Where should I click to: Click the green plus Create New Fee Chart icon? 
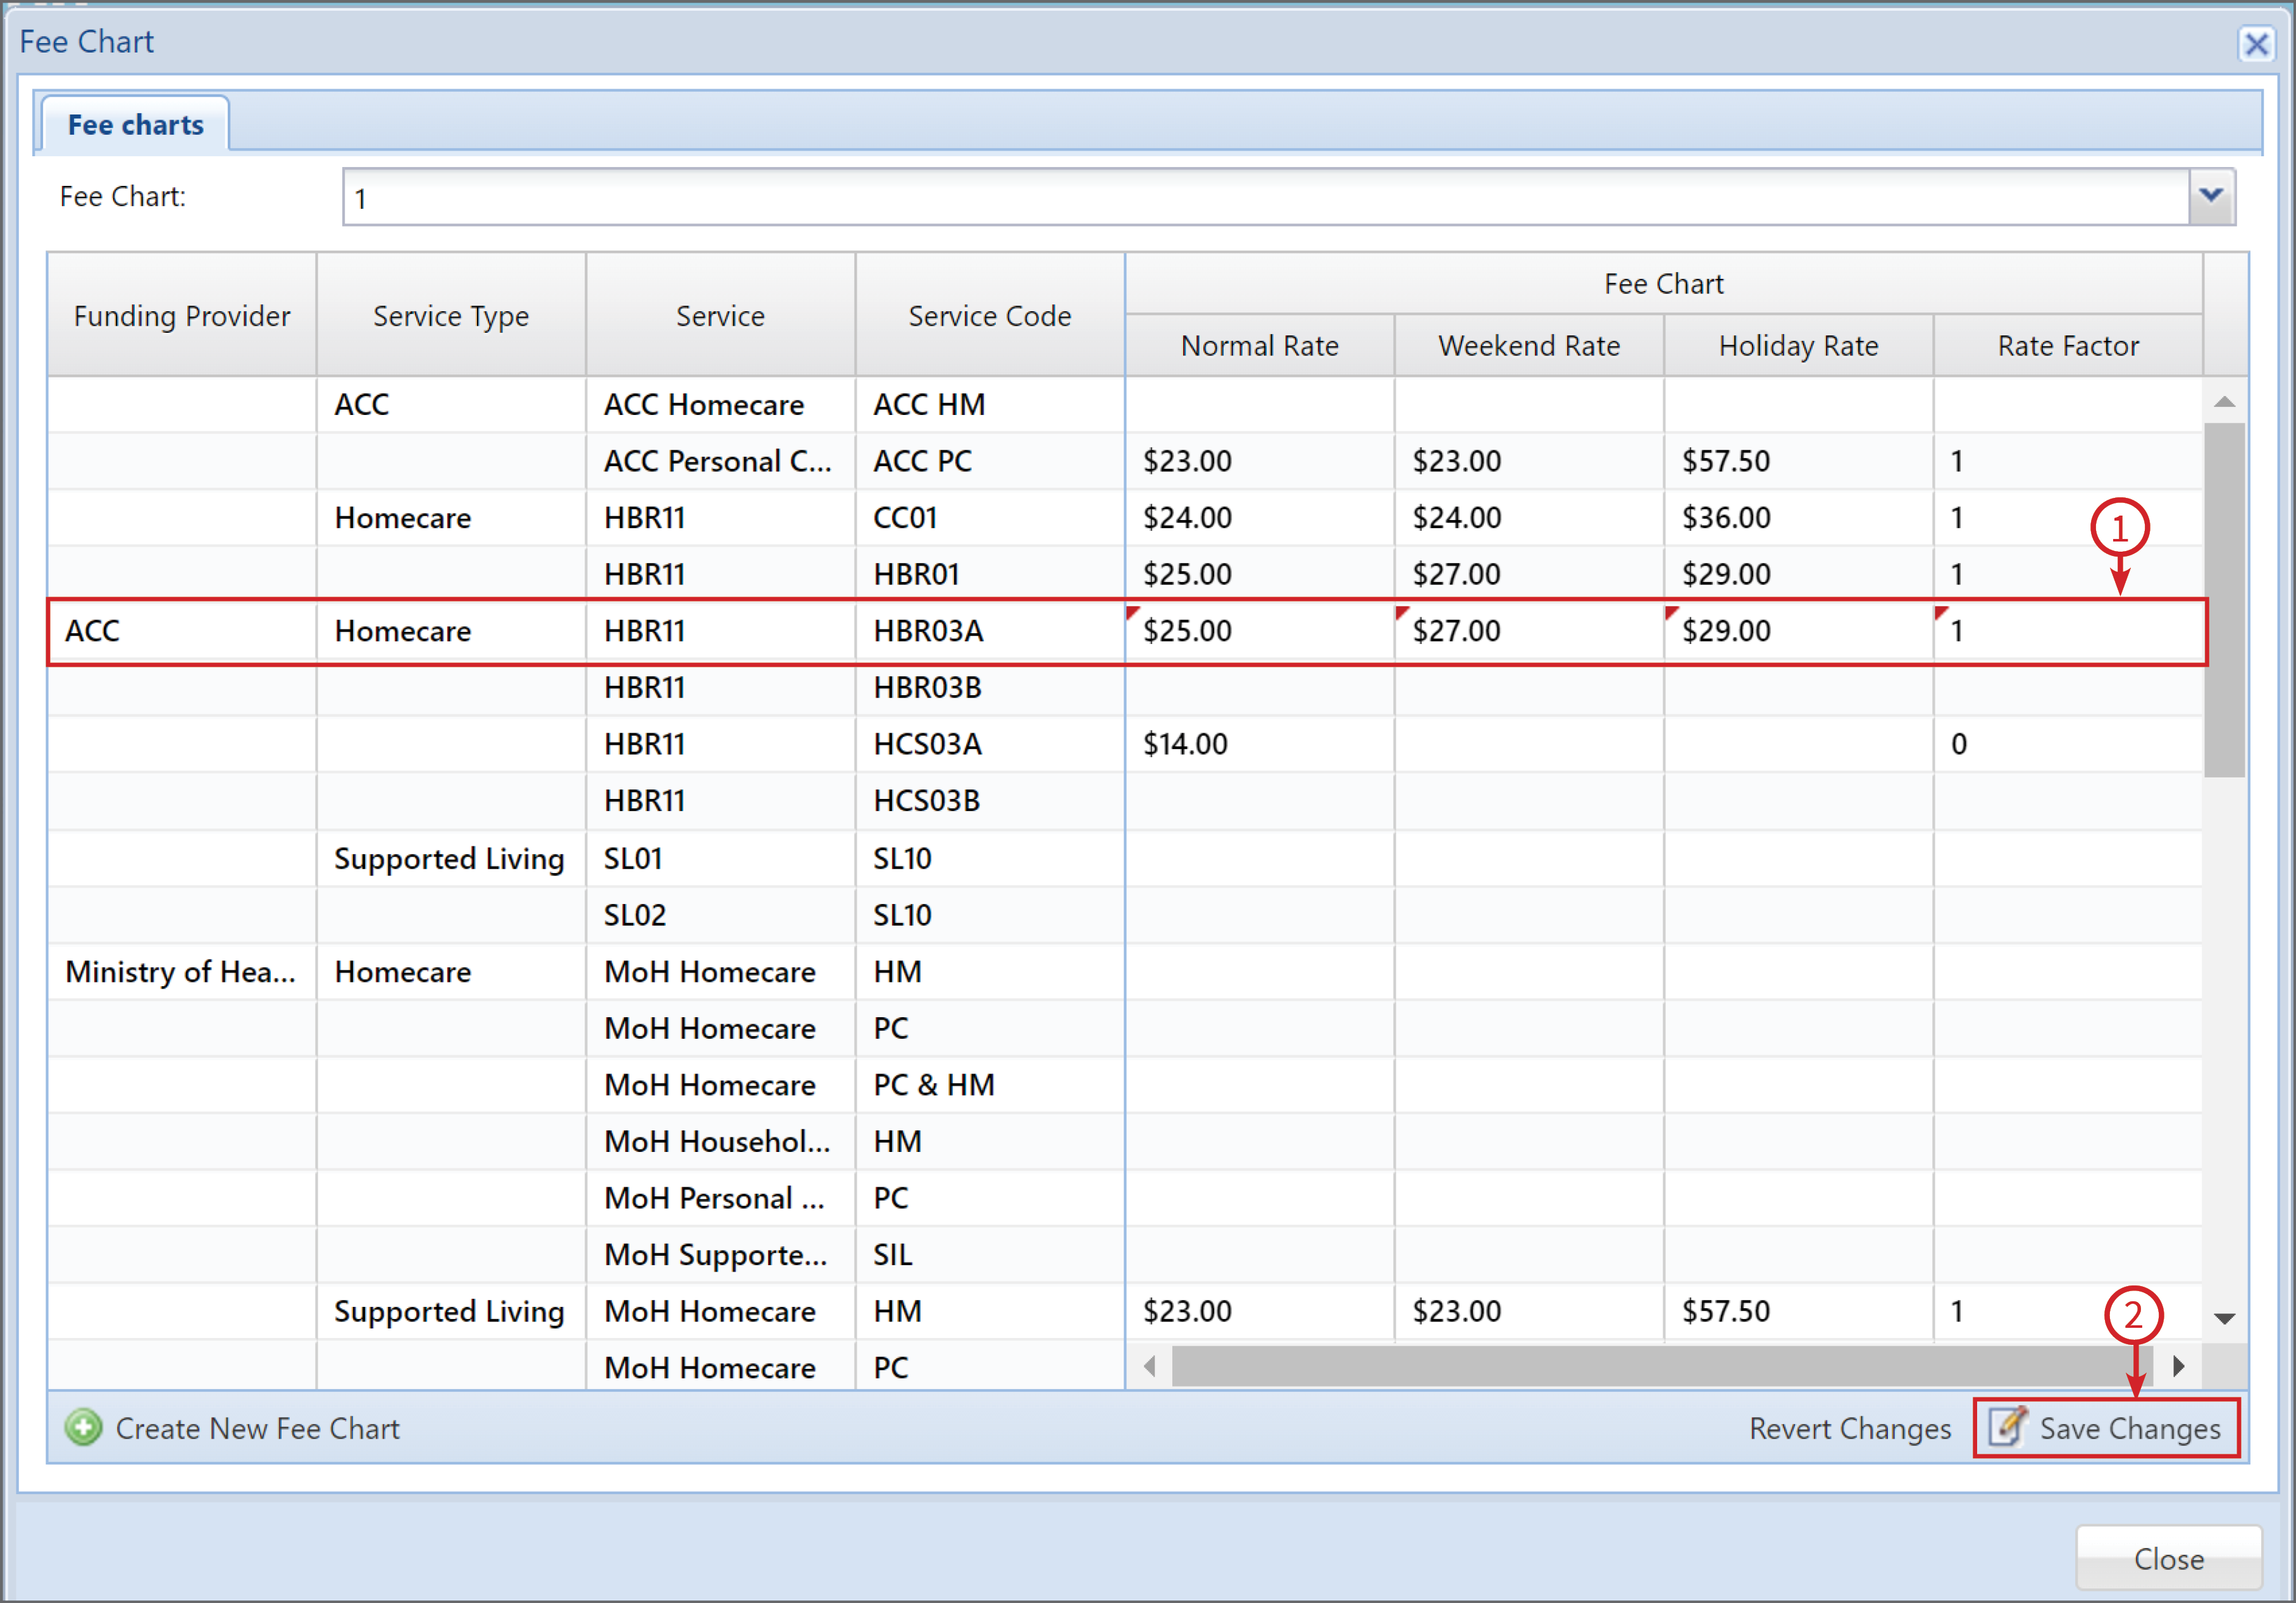pos(84,1428)
